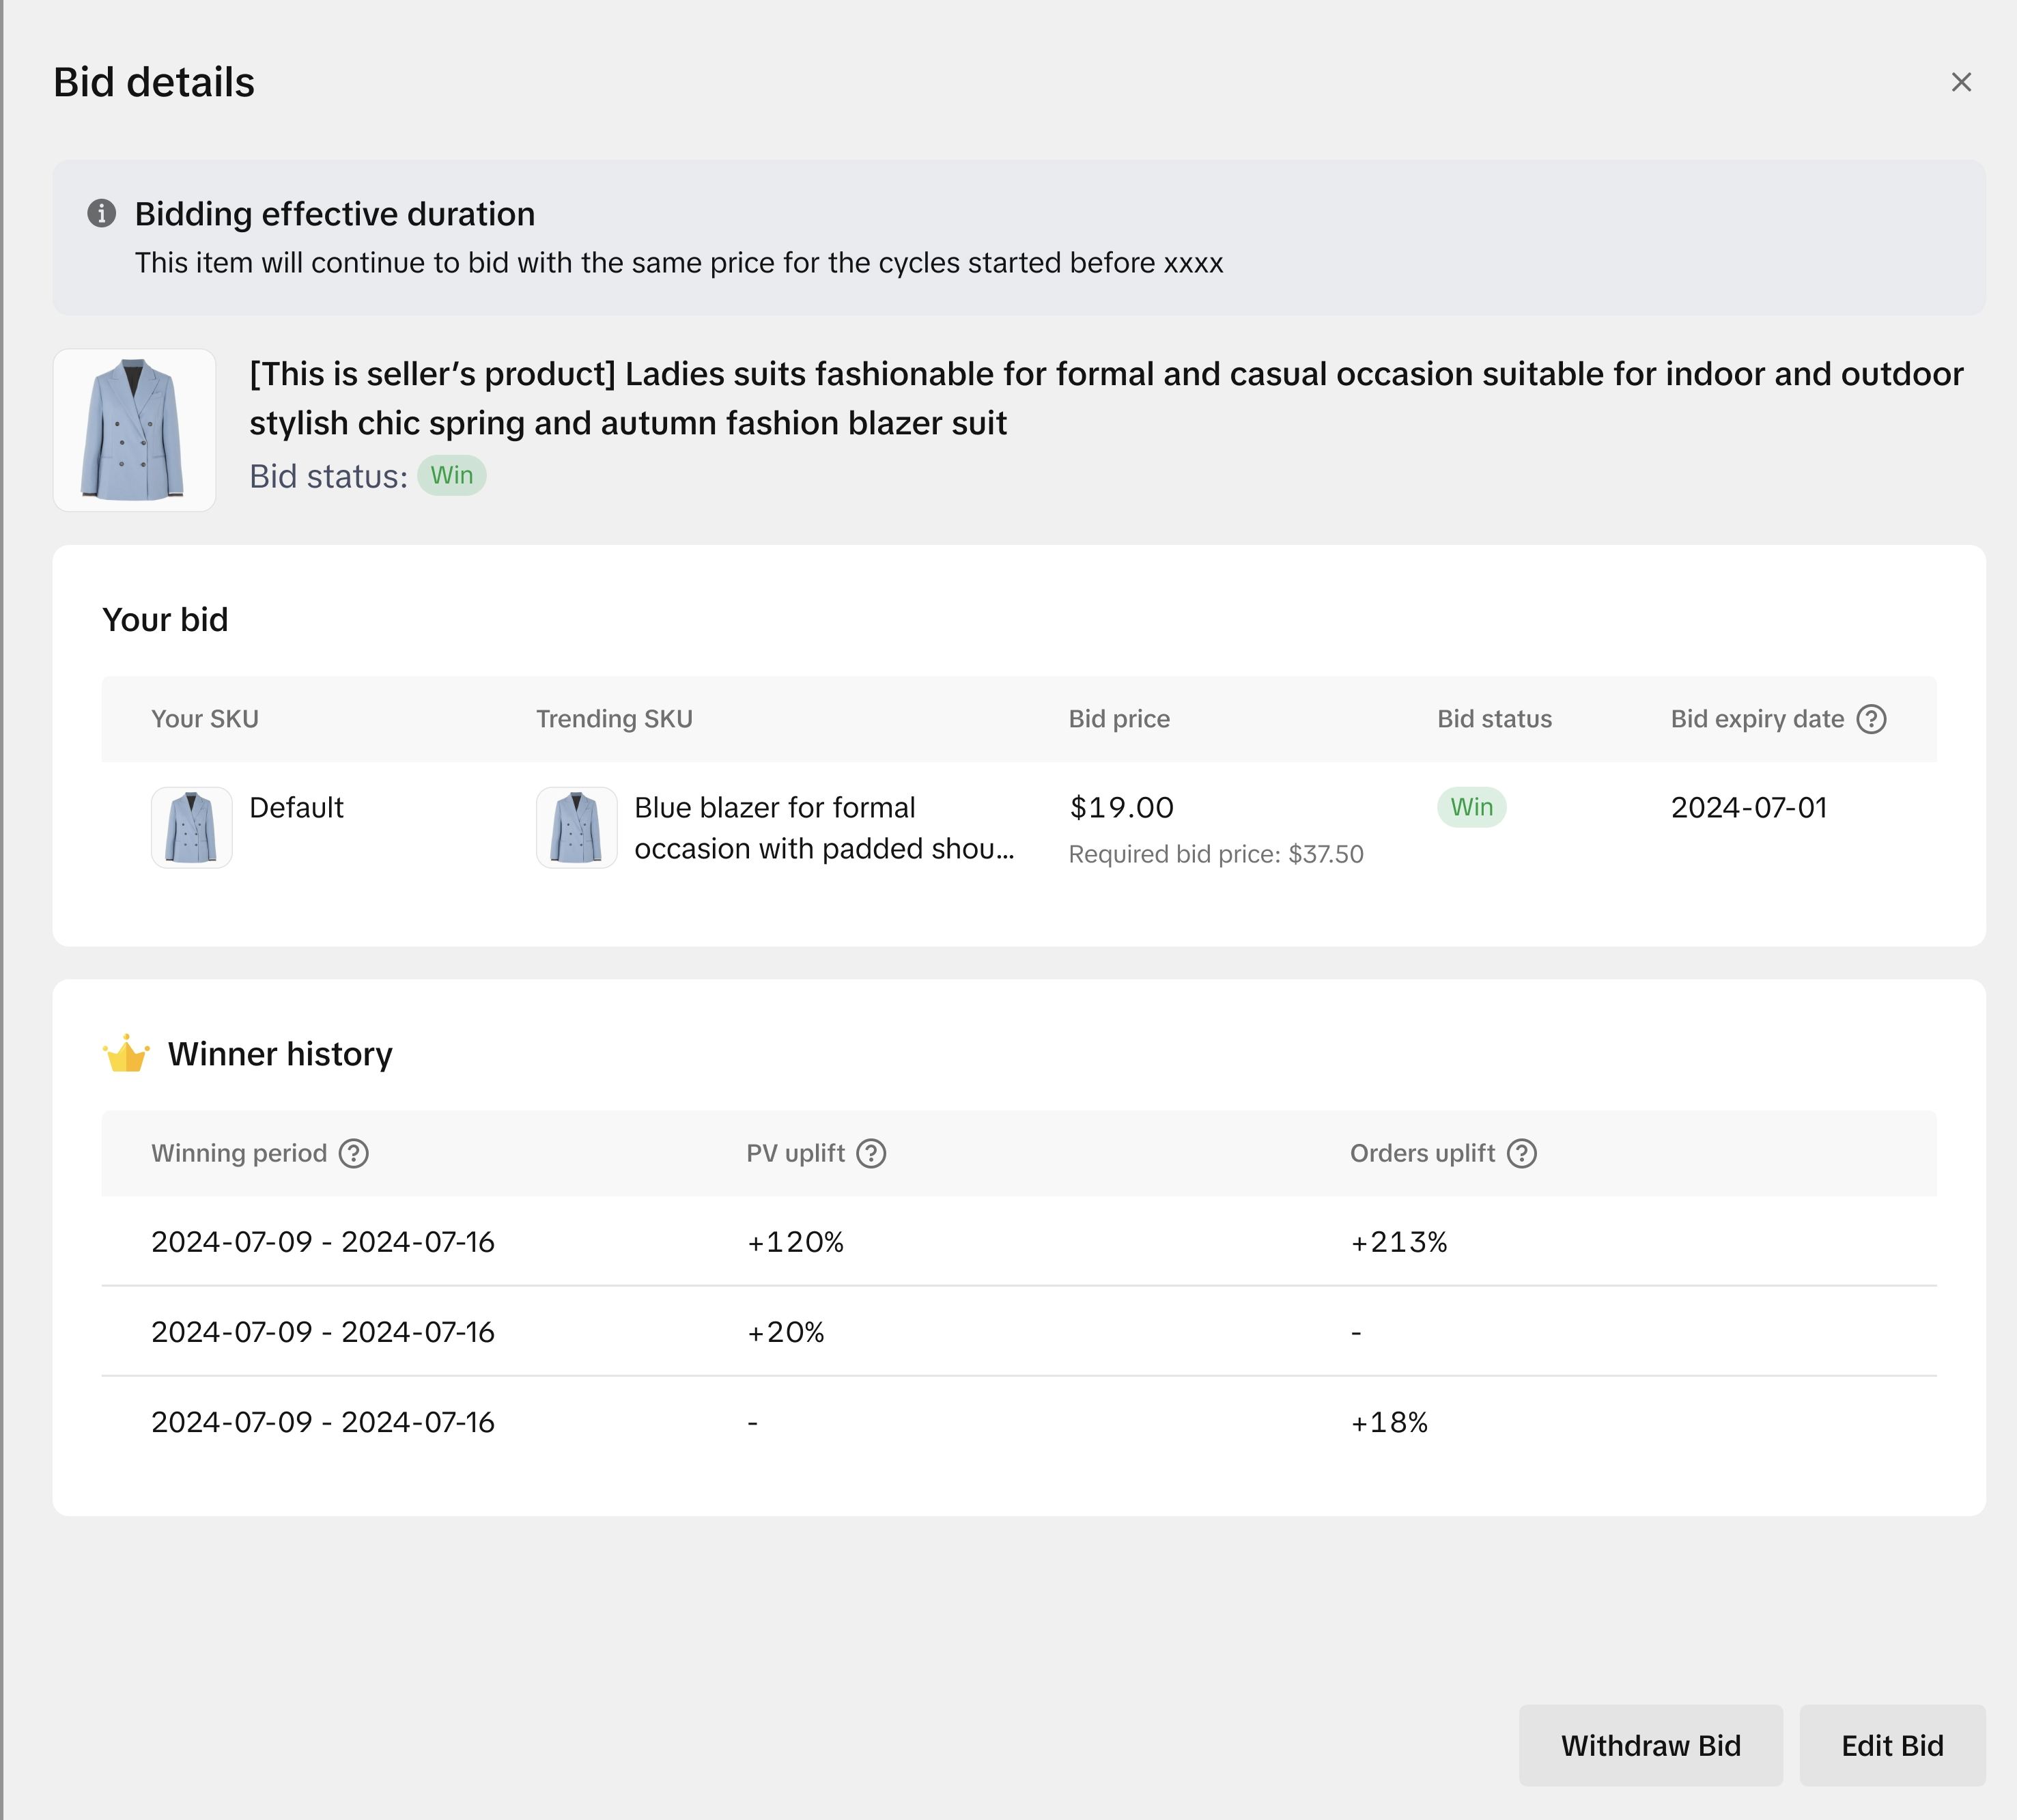The height and width of the screenshot is (1820, 2017).
Task: Click the Winner history crown icon
Action: click(x=126, y=1054)
